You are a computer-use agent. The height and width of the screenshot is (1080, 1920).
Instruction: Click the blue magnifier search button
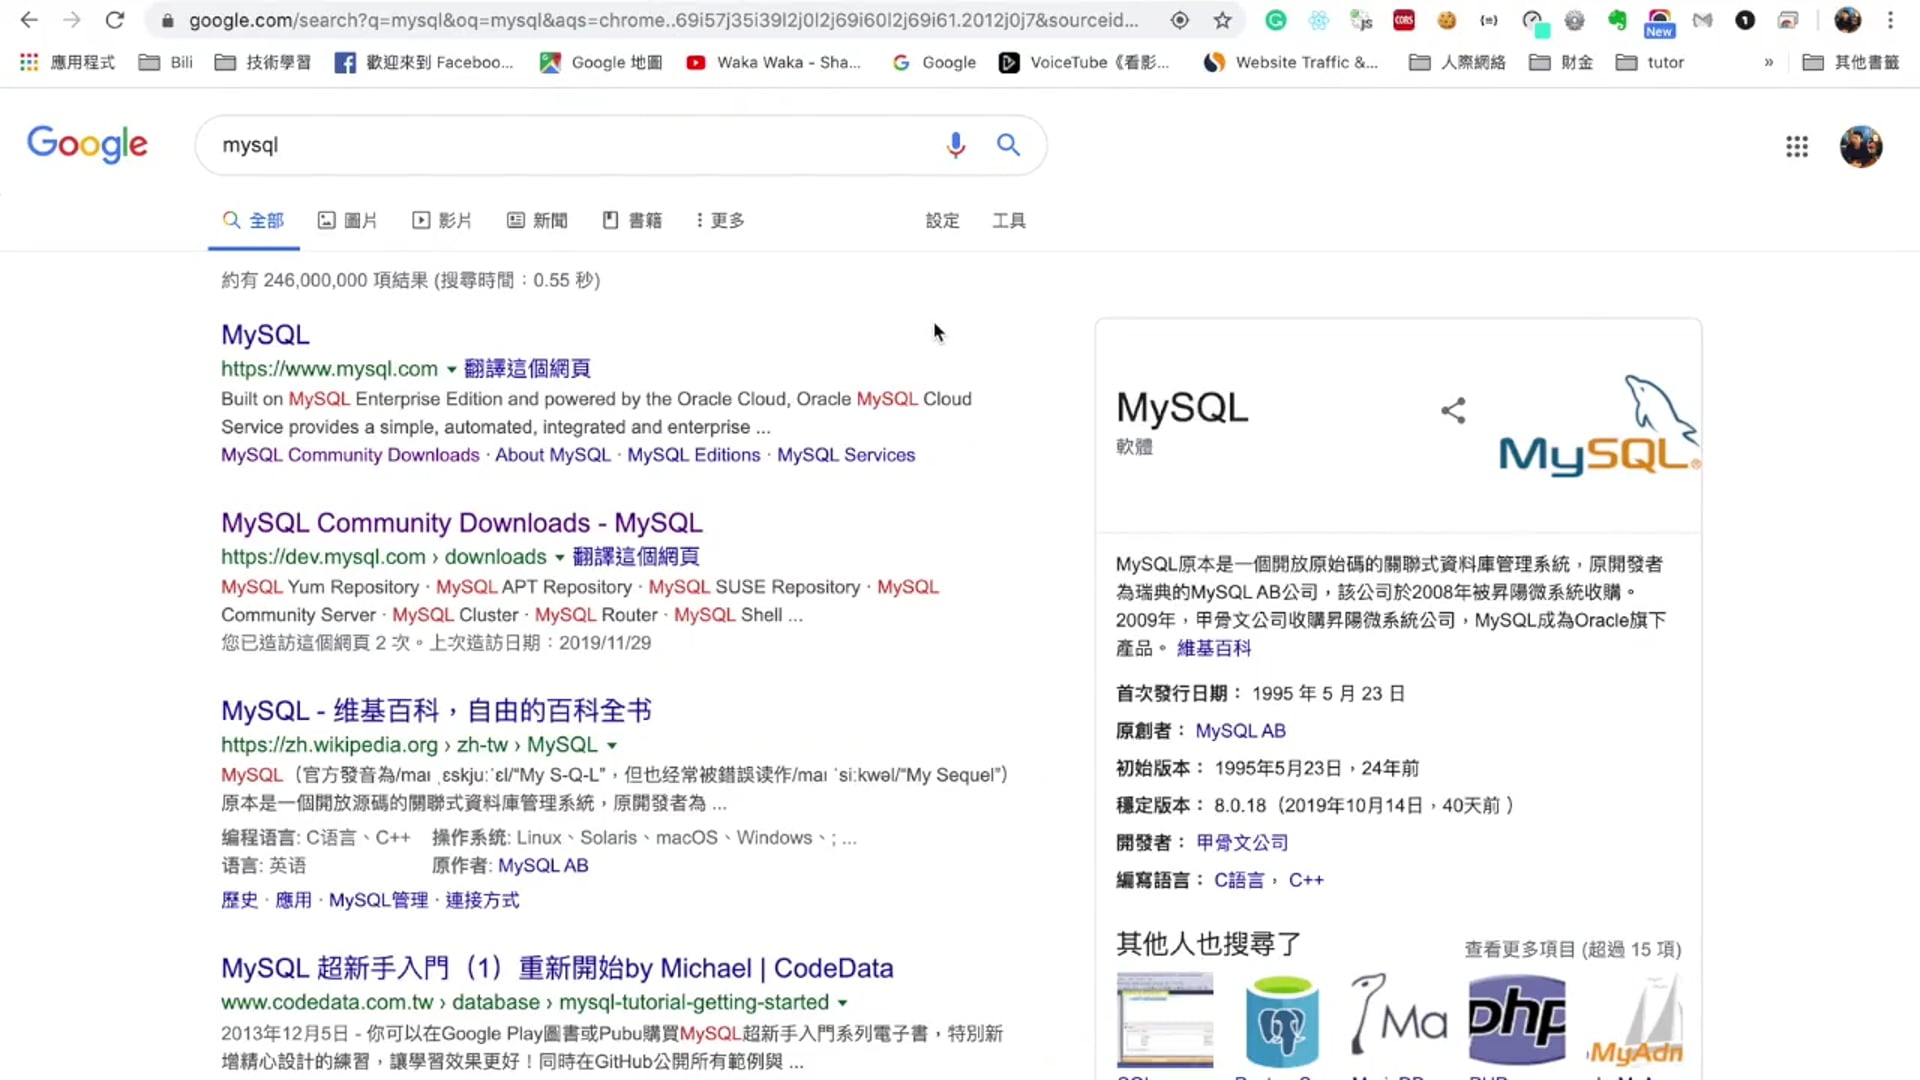click(1008, 145)
